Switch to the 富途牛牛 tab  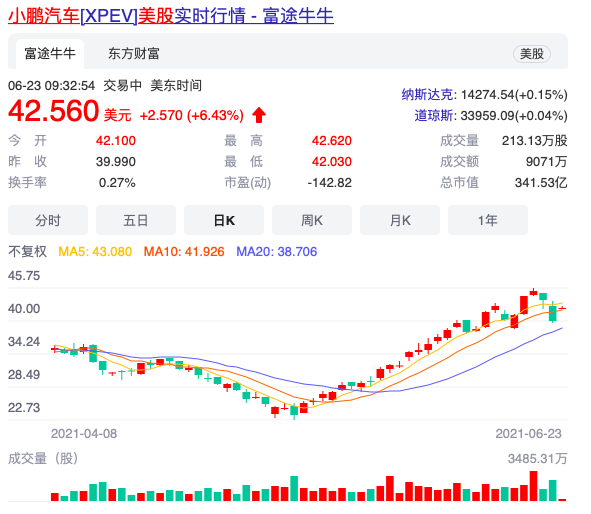(50, 54)
